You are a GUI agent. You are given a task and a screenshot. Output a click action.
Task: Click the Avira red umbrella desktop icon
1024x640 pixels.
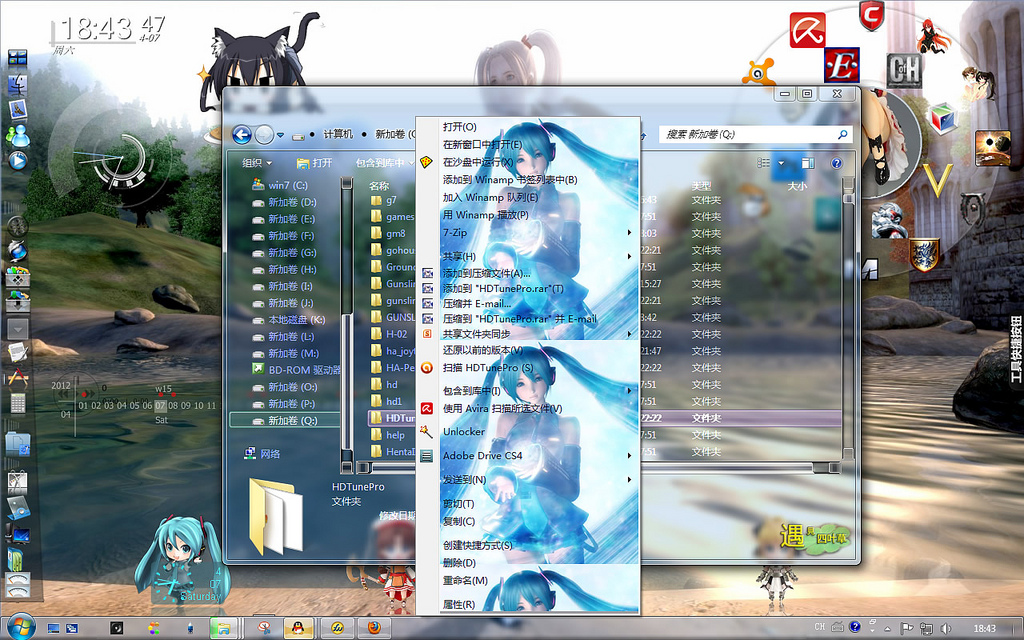coord(807,30)
